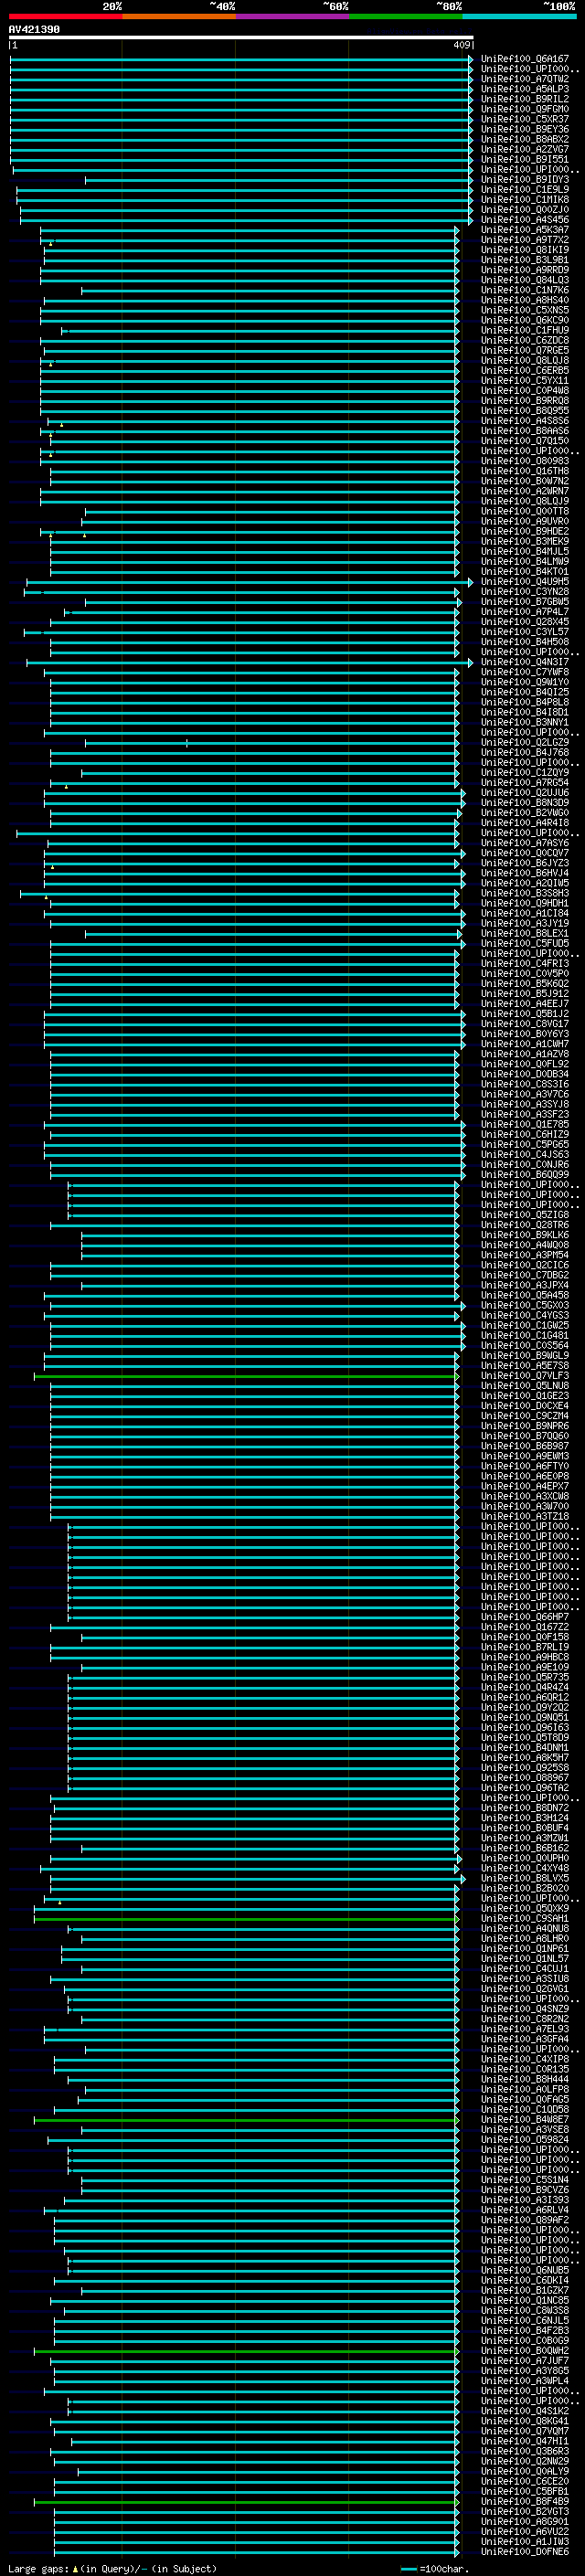
Task: Select the UniRef100_C5YX11 label
Action: 525,381
